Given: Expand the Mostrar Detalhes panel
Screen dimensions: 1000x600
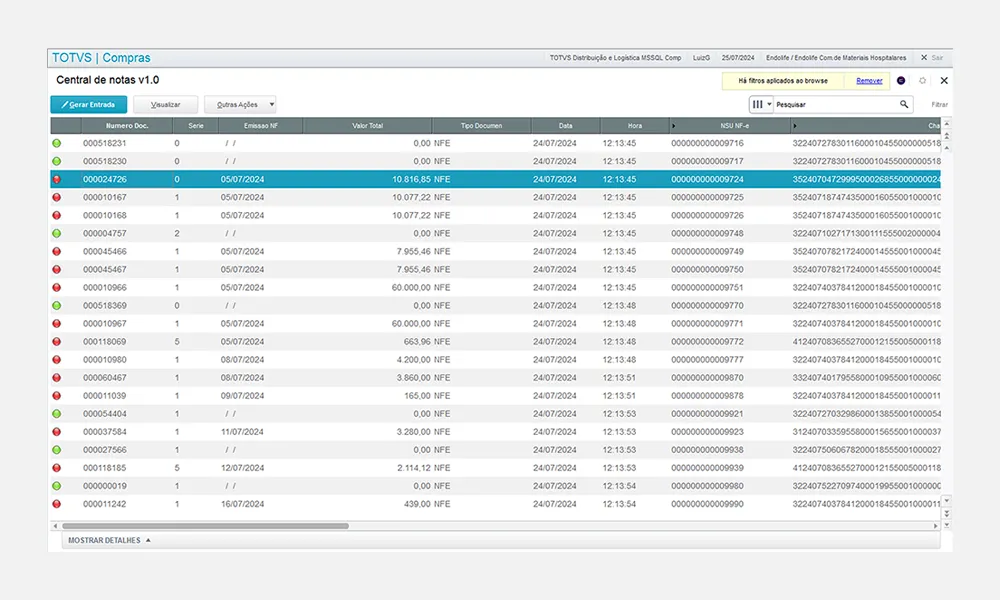Looking at the screenshot, I should (109, 540).
